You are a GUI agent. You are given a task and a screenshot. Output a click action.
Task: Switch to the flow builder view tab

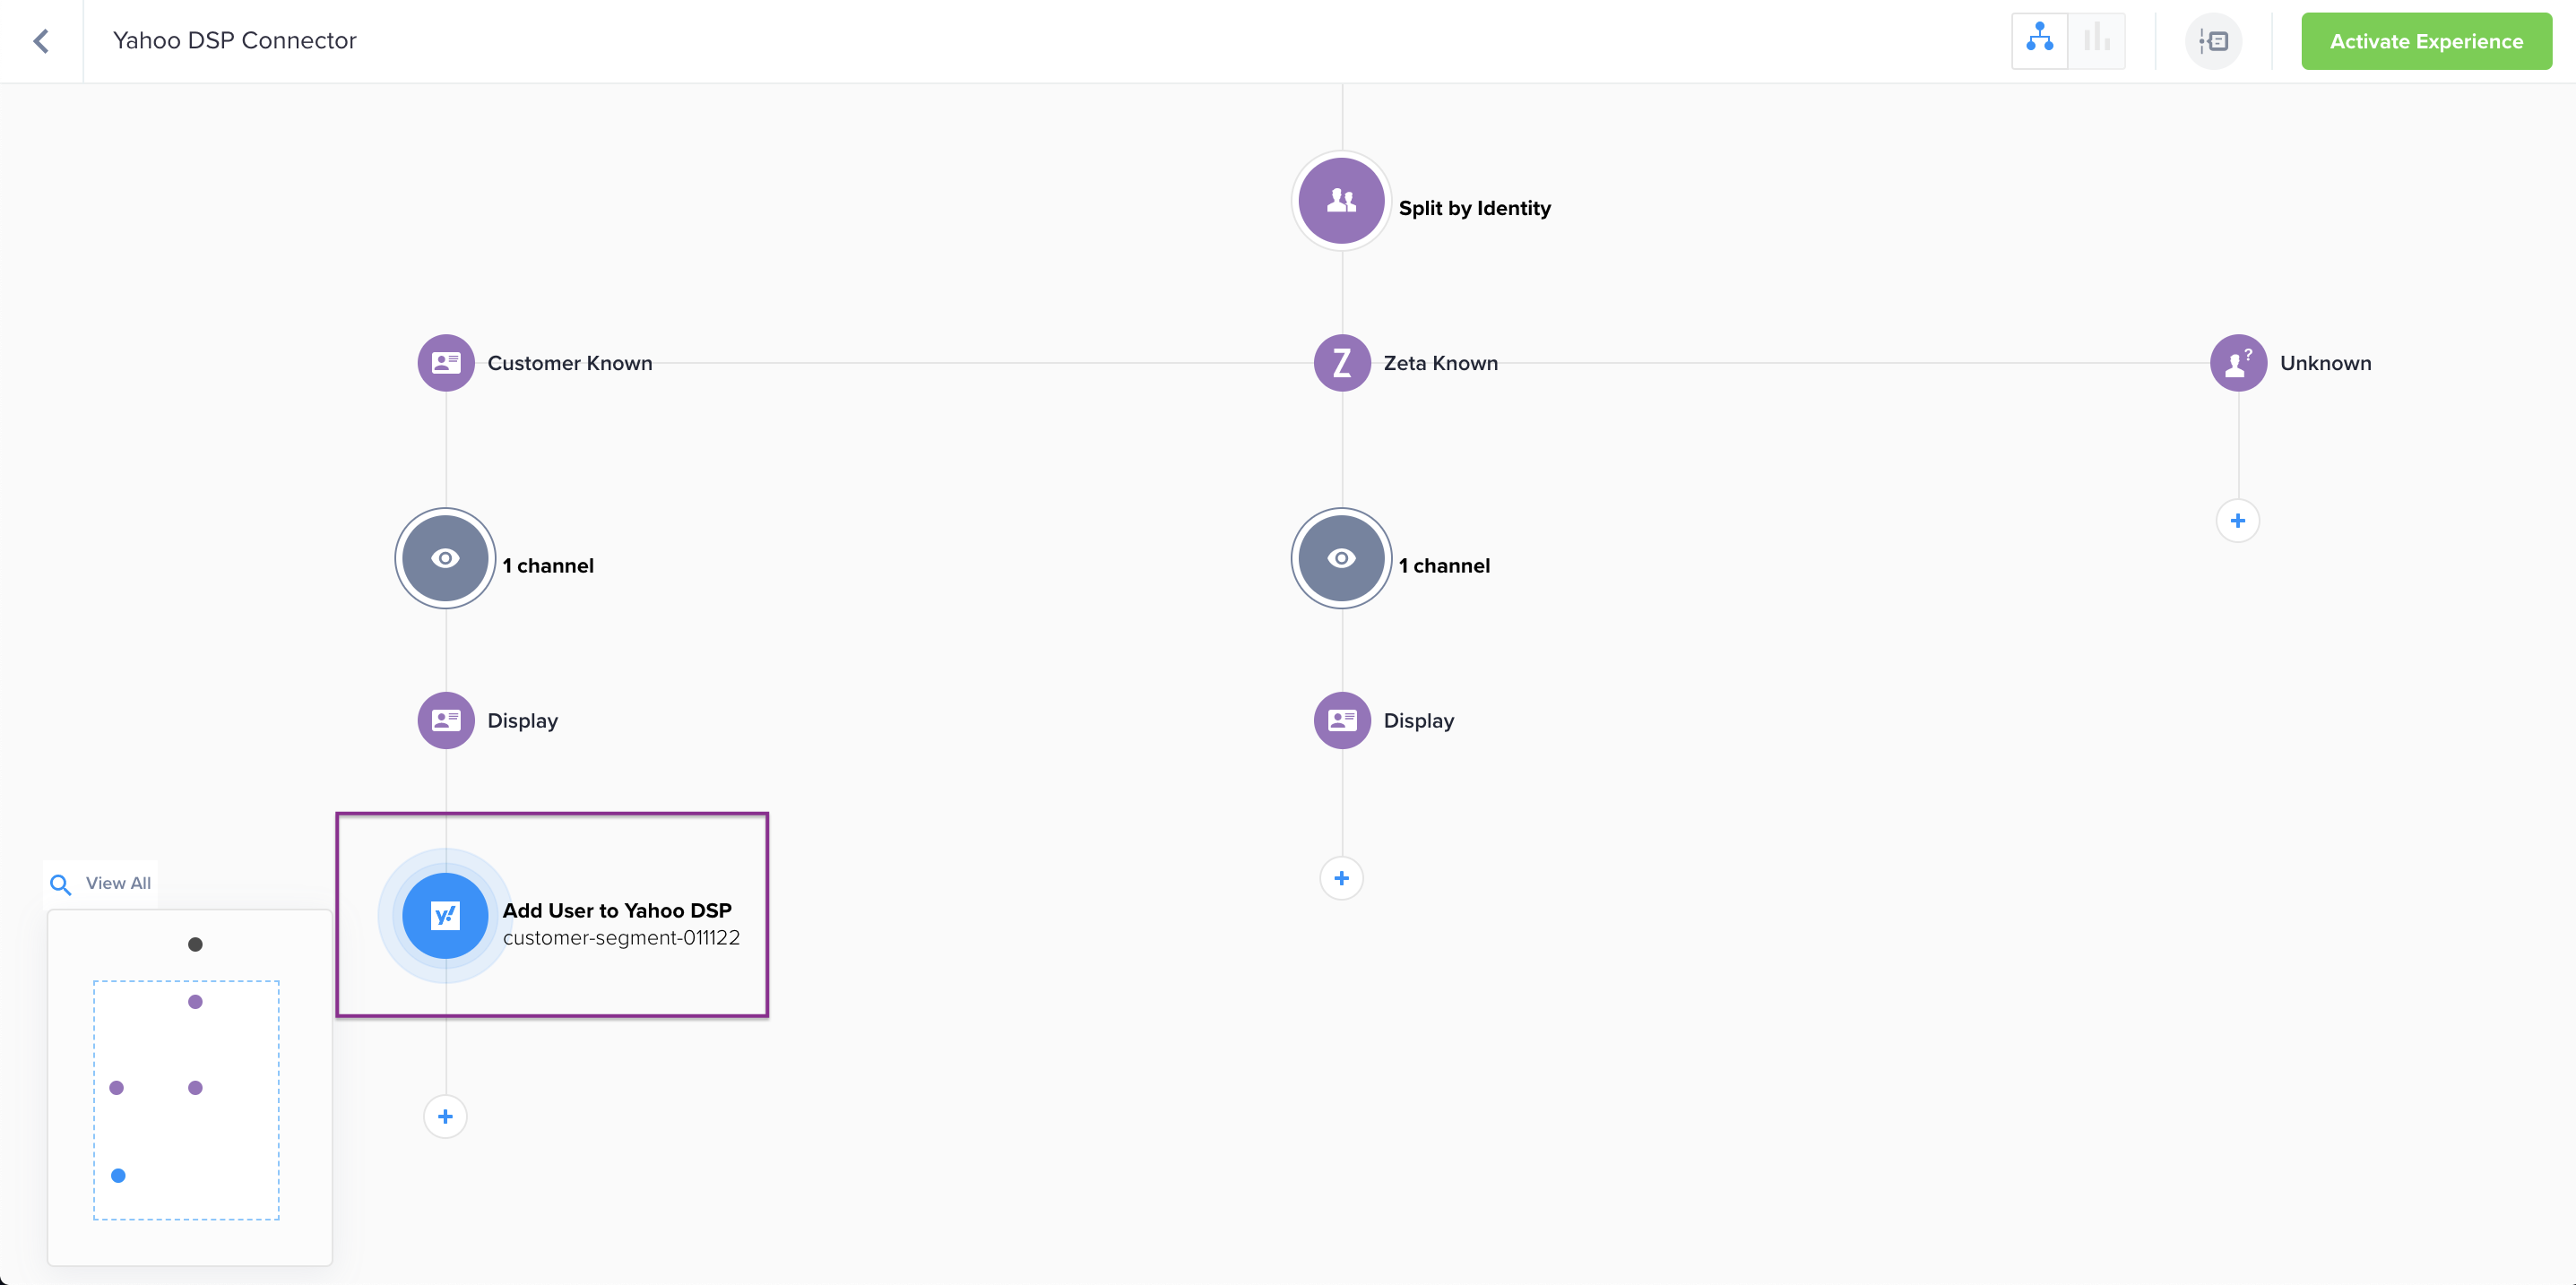click(2039, 41)
